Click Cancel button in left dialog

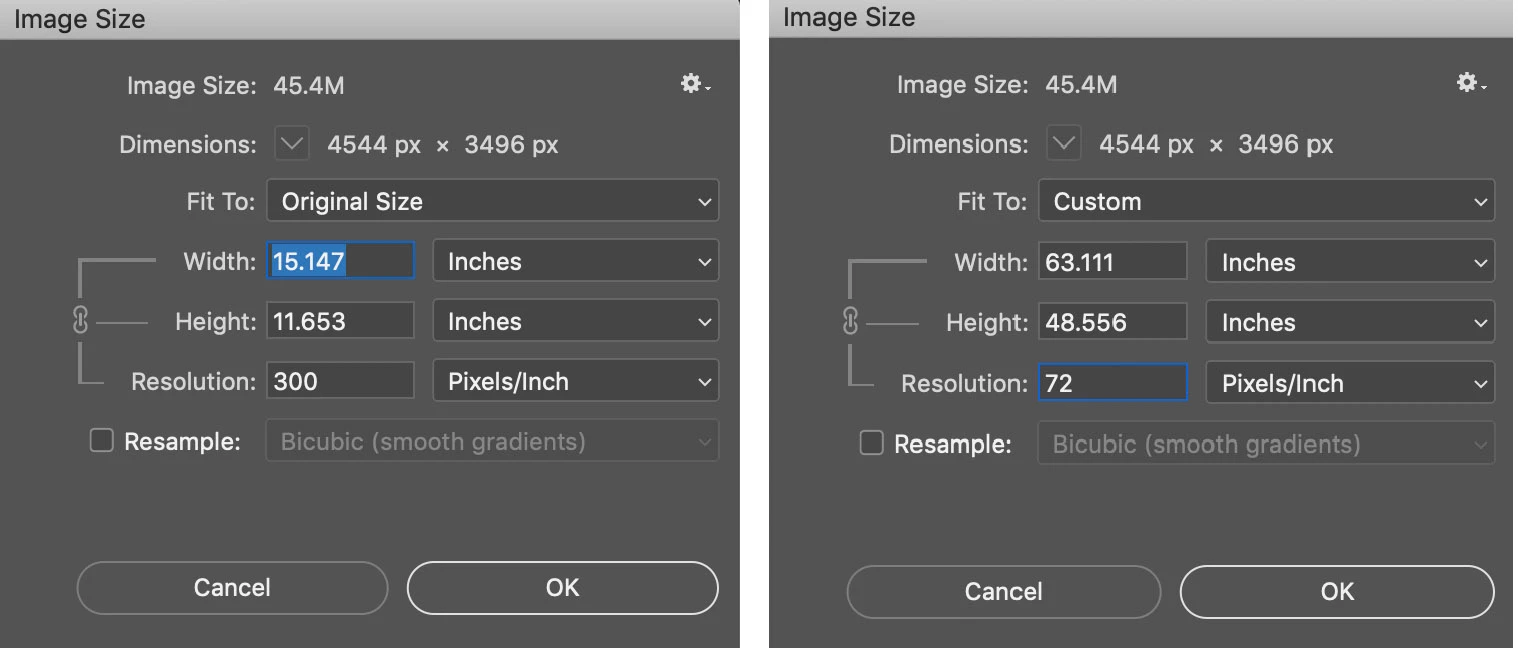coord(232,588)
